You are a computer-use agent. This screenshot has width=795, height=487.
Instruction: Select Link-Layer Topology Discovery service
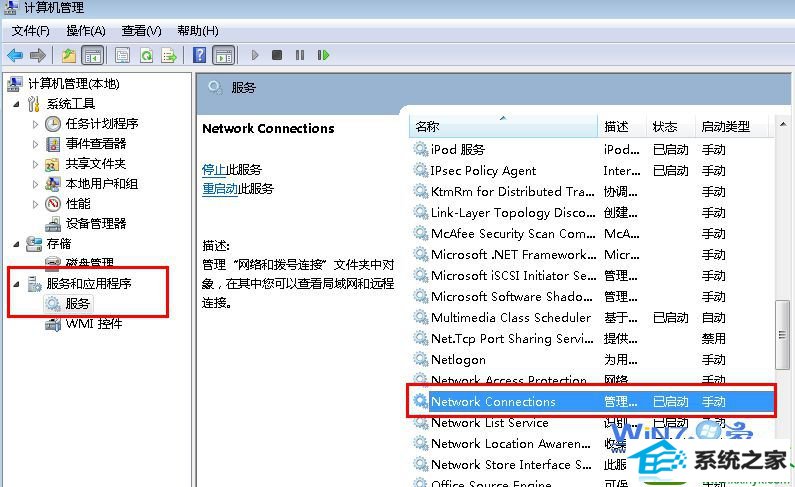click(x=592, y=213)
